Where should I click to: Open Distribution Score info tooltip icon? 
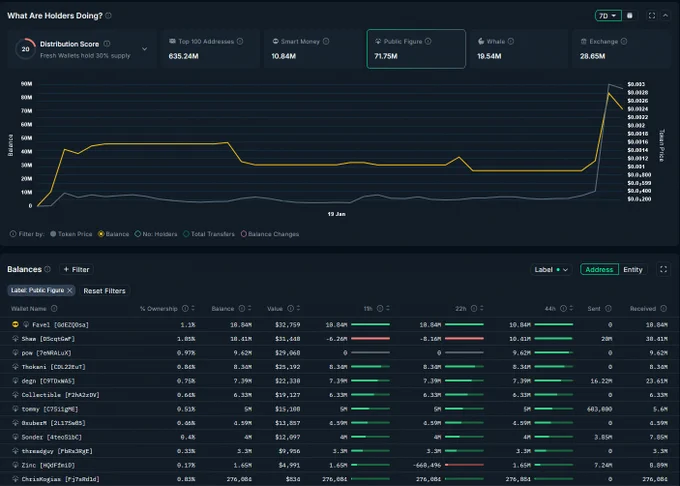107,44
